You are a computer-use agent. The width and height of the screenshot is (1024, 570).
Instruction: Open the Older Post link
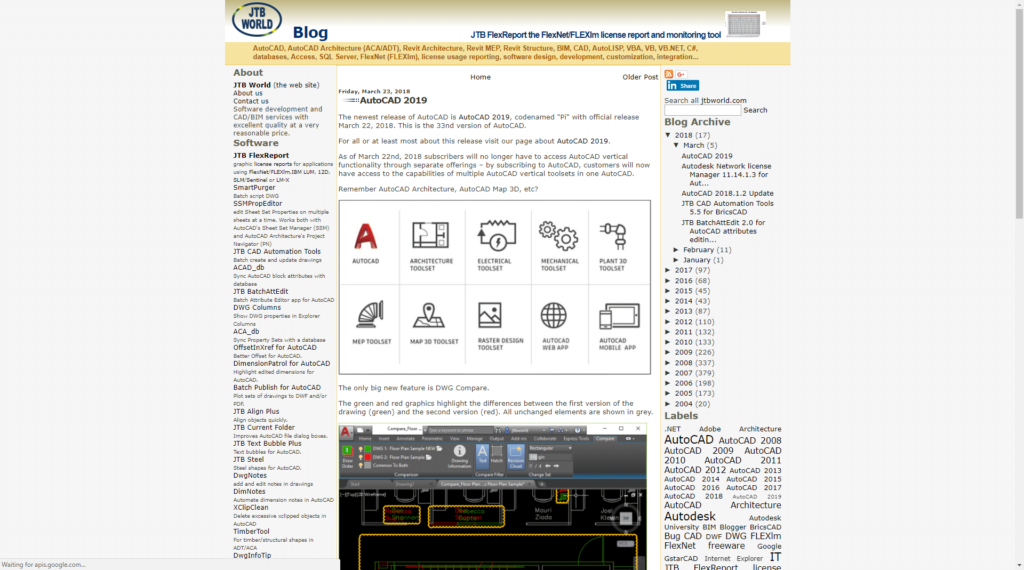[640, 77]
